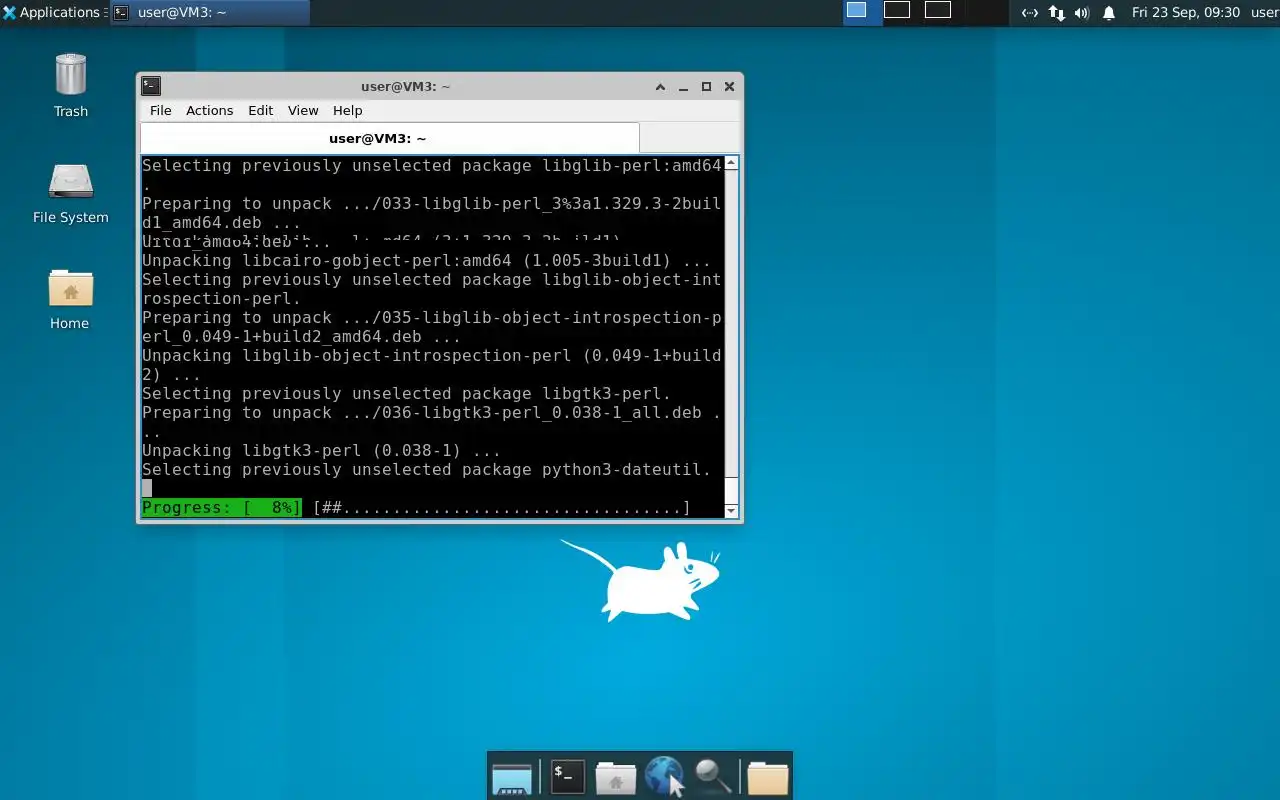Screen dimensions: 1280x800
Task: Open Application Finder magnifier in dock
Action: point(713,776)
